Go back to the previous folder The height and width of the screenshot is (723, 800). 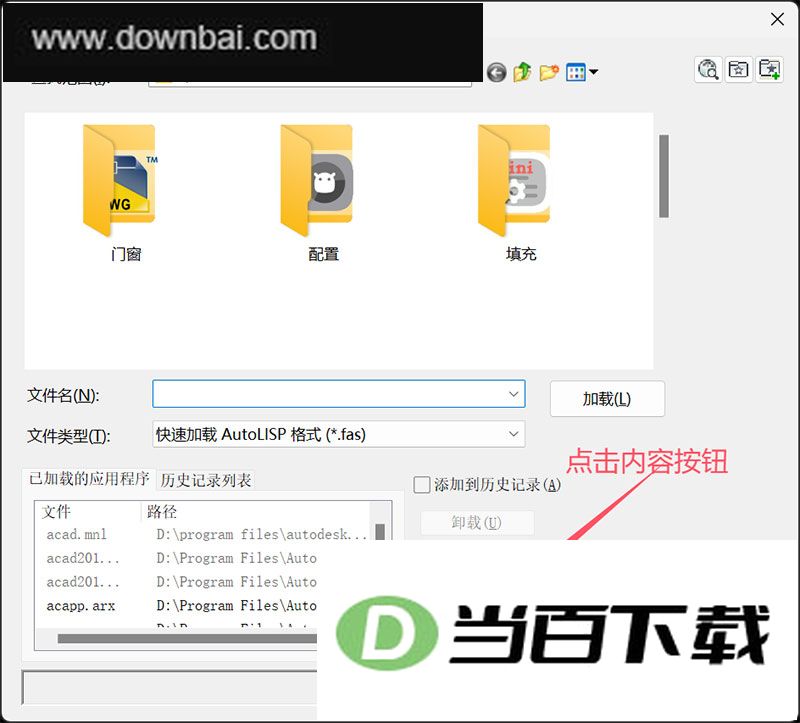(496, 72)
